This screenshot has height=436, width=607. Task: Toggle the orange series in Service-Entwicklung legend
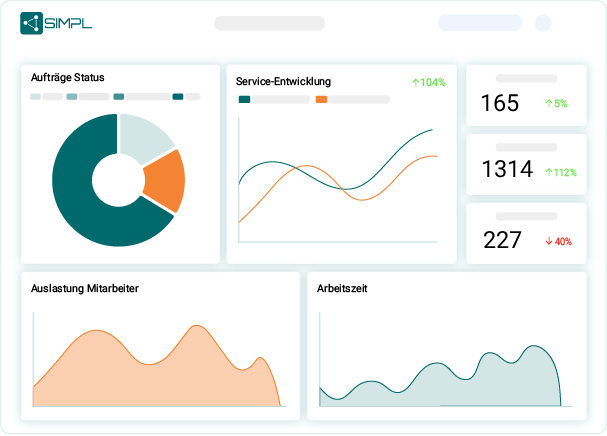[321, 99]
